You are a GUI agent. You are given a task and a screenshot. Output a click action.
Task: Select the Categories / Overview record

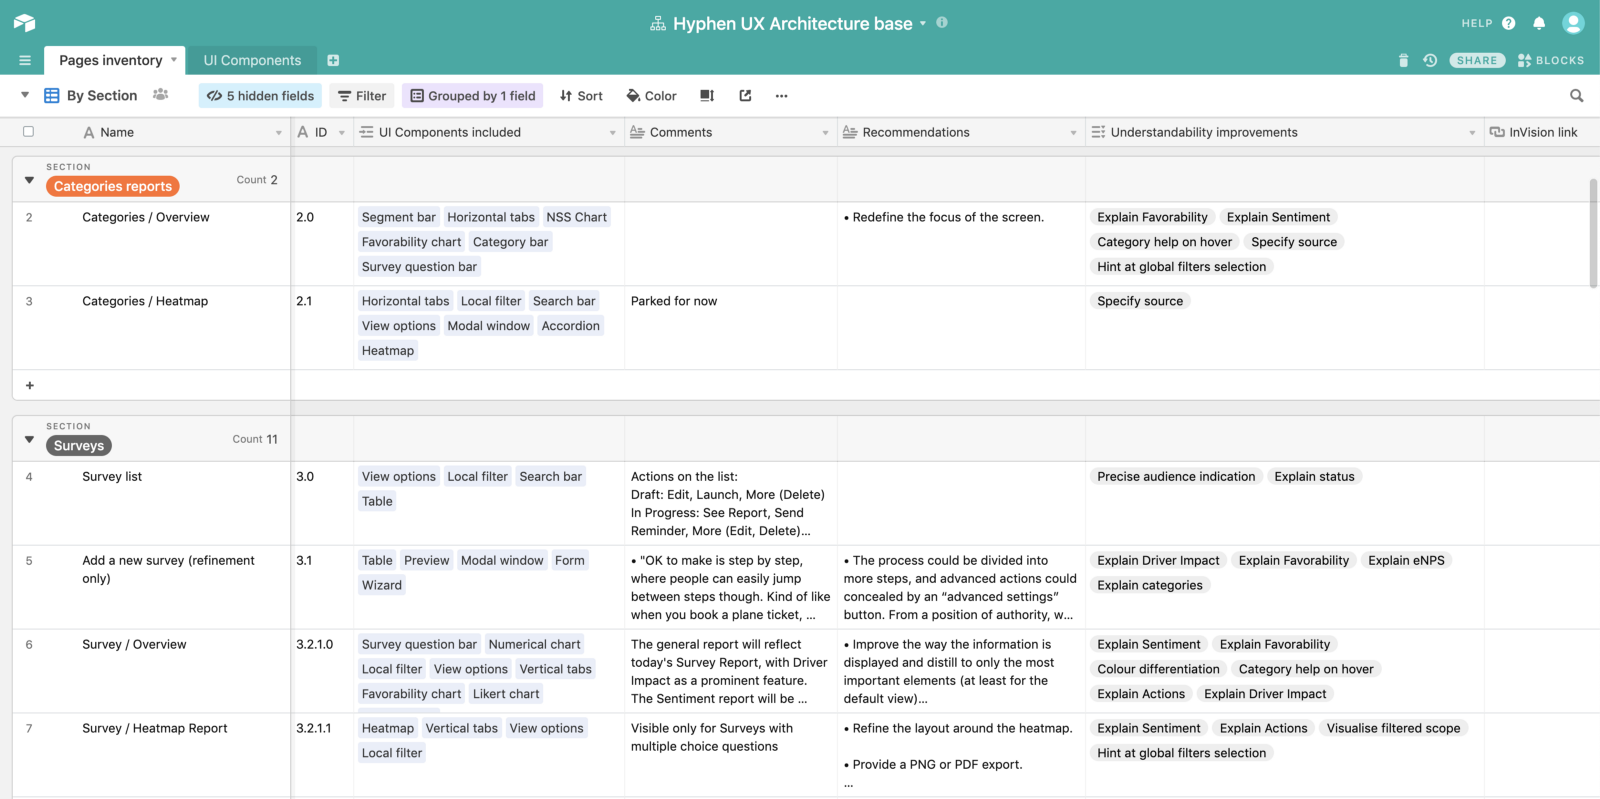tap(146, 217)
